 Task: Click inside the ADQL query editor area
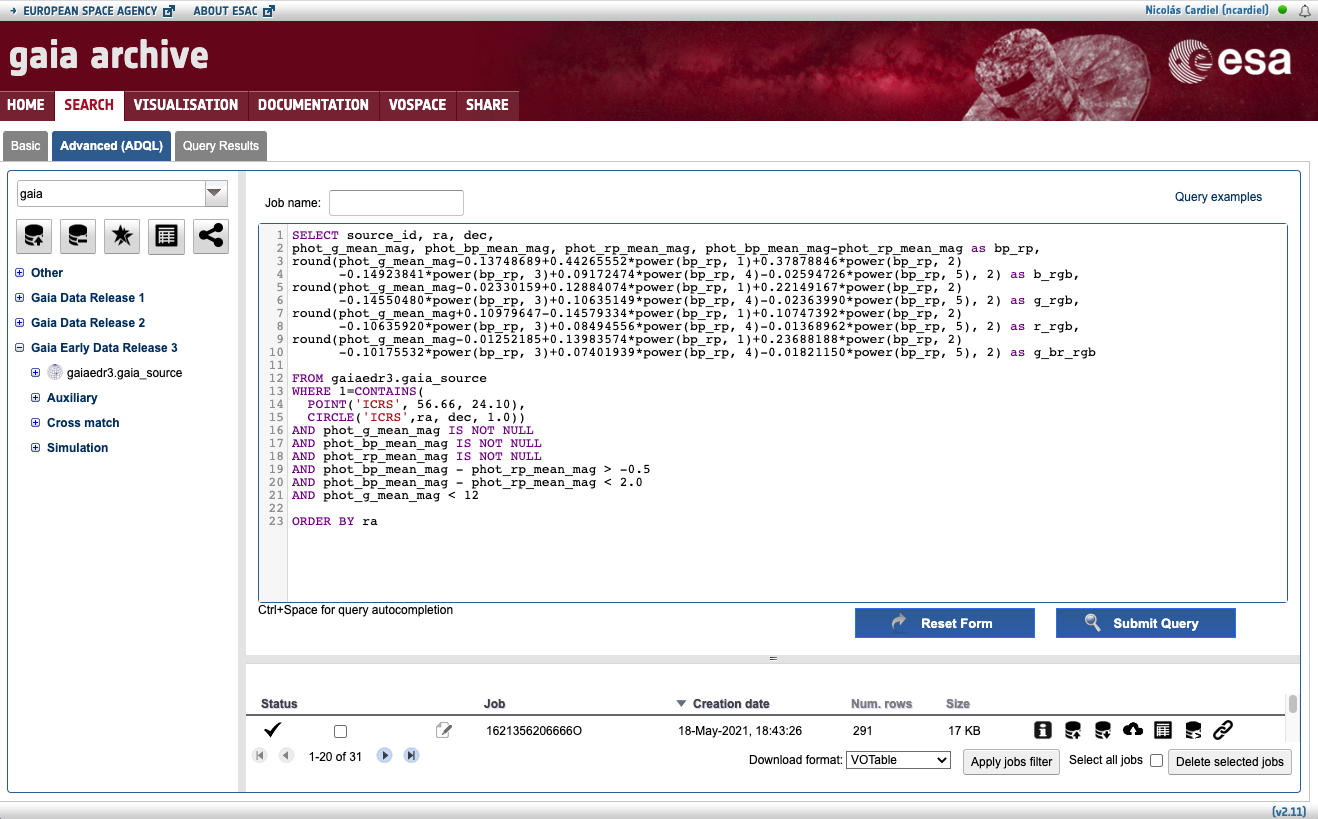(773, 413)
